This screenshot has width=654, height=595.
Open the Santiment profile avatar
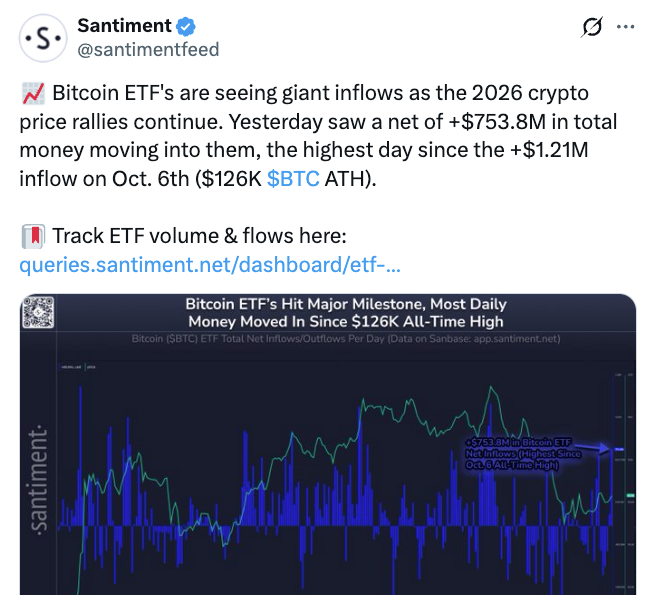43,38
